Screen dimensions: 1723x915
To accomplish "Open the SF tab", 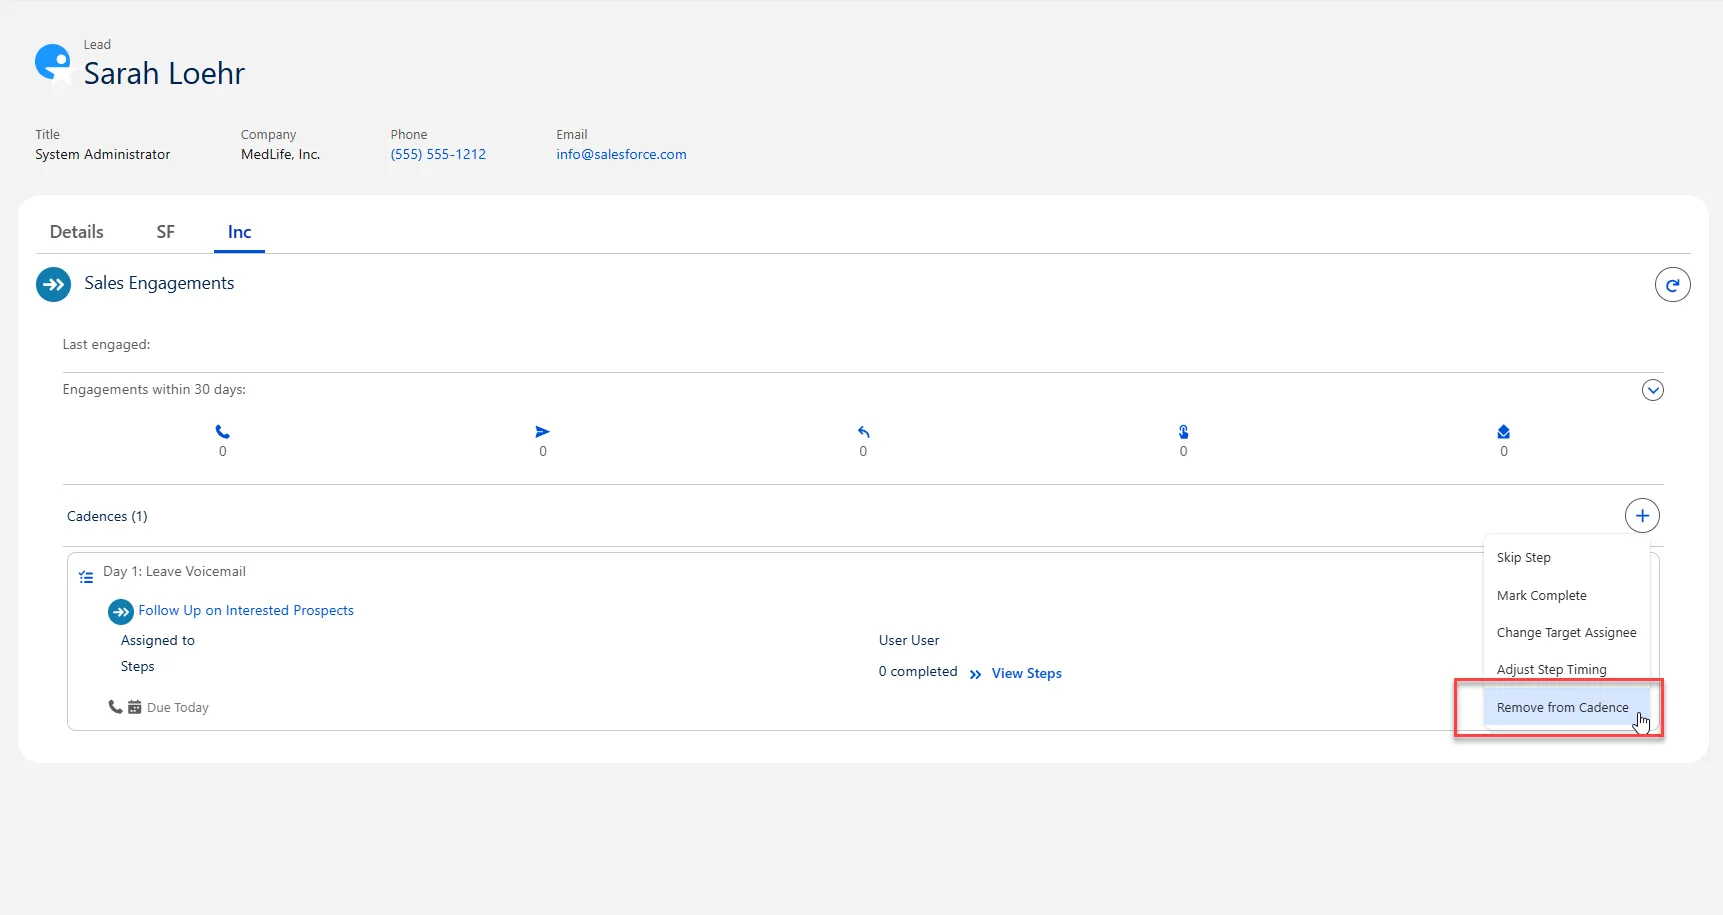I will click(165, 232).
